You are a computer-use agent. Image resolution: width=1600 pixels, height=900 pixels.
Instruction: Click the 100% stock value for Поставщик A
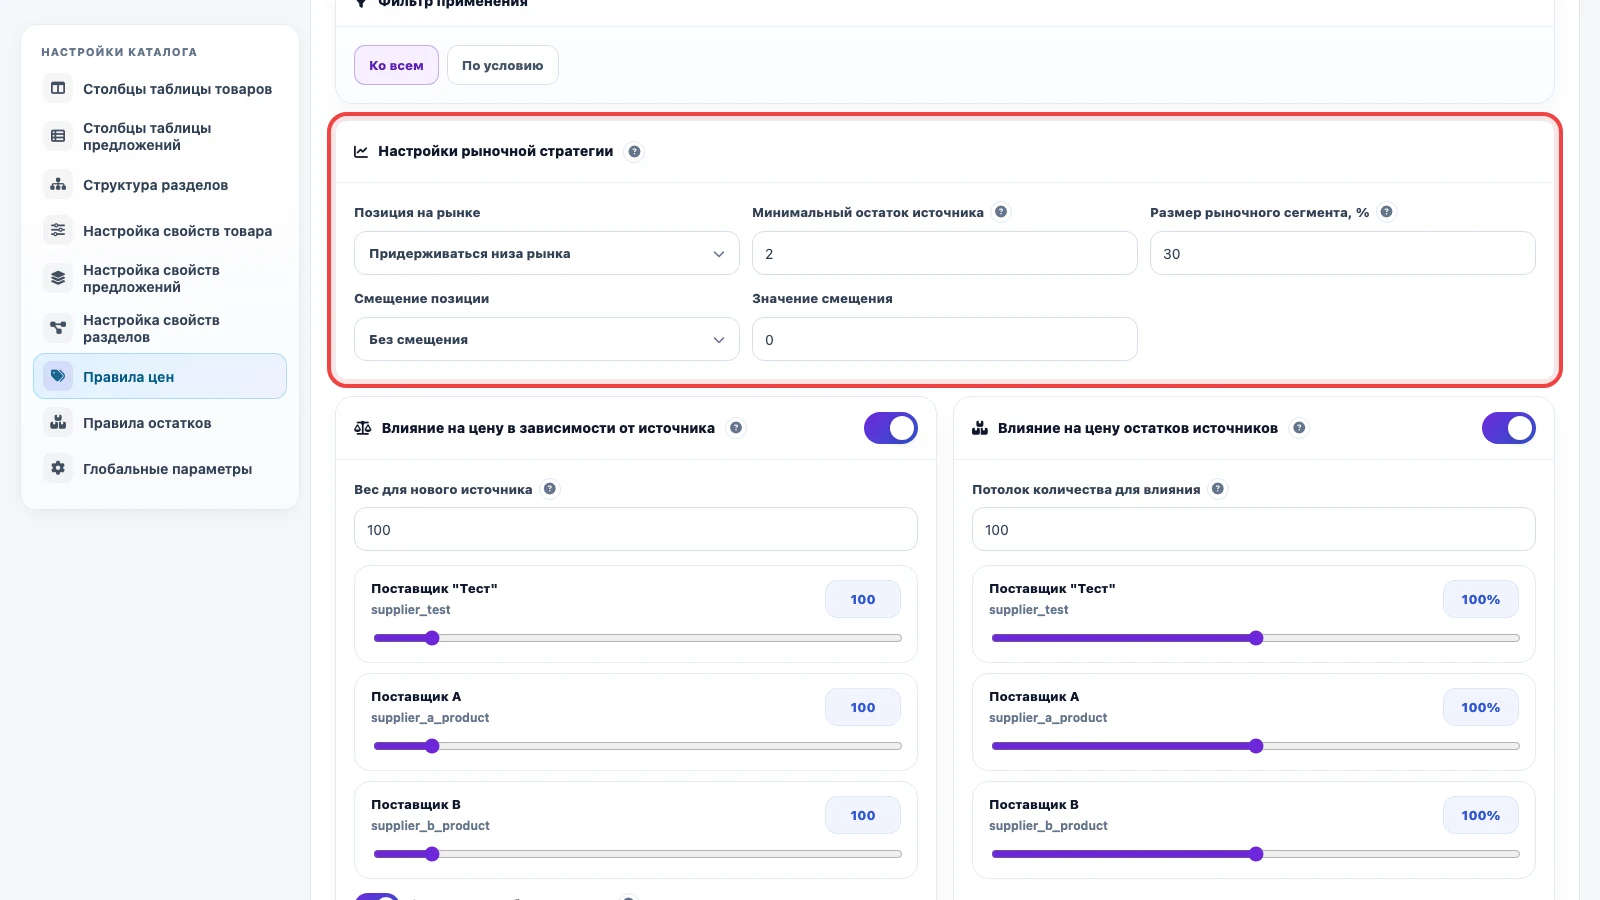1481,707
